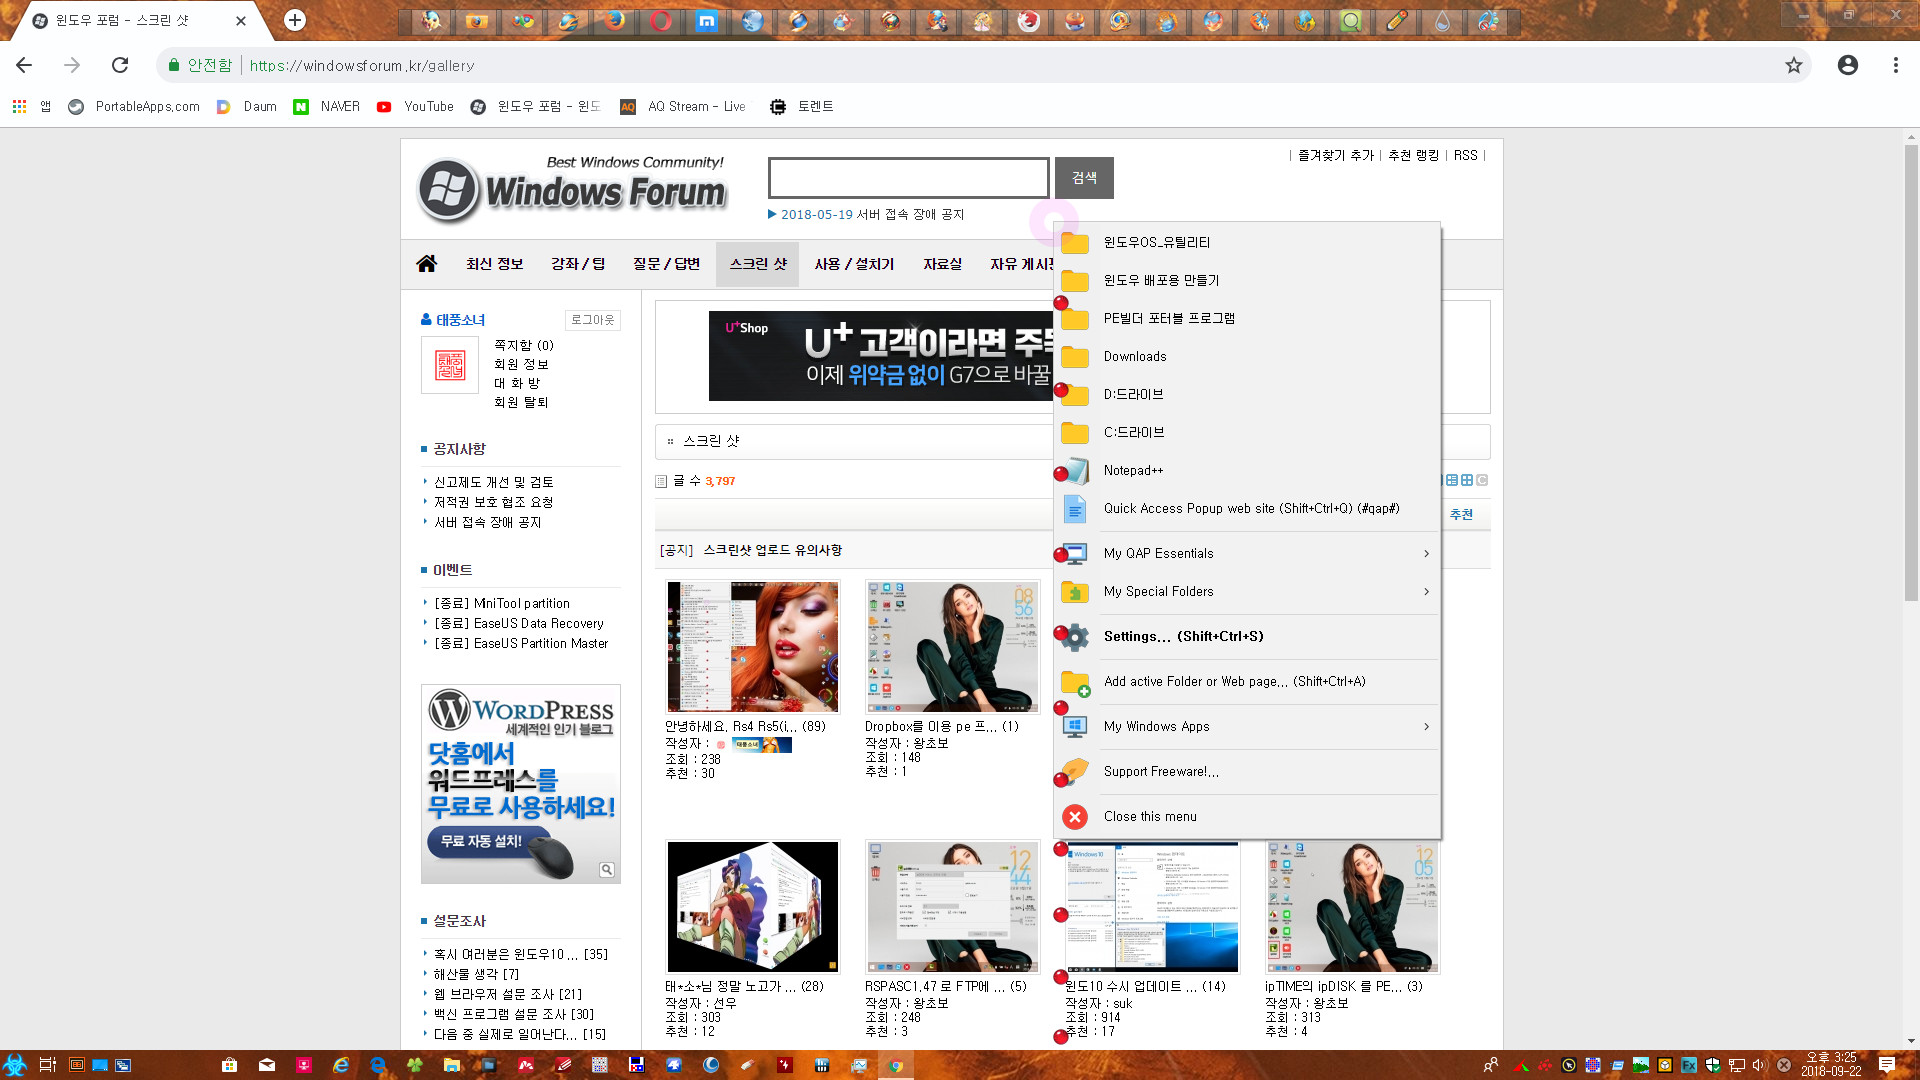The height and width of the screenshot is (1080, 1920).
Task: Switch to the 질문 / 답변 navigation tab
Action: pyautogui.click(x=666, y=264)
